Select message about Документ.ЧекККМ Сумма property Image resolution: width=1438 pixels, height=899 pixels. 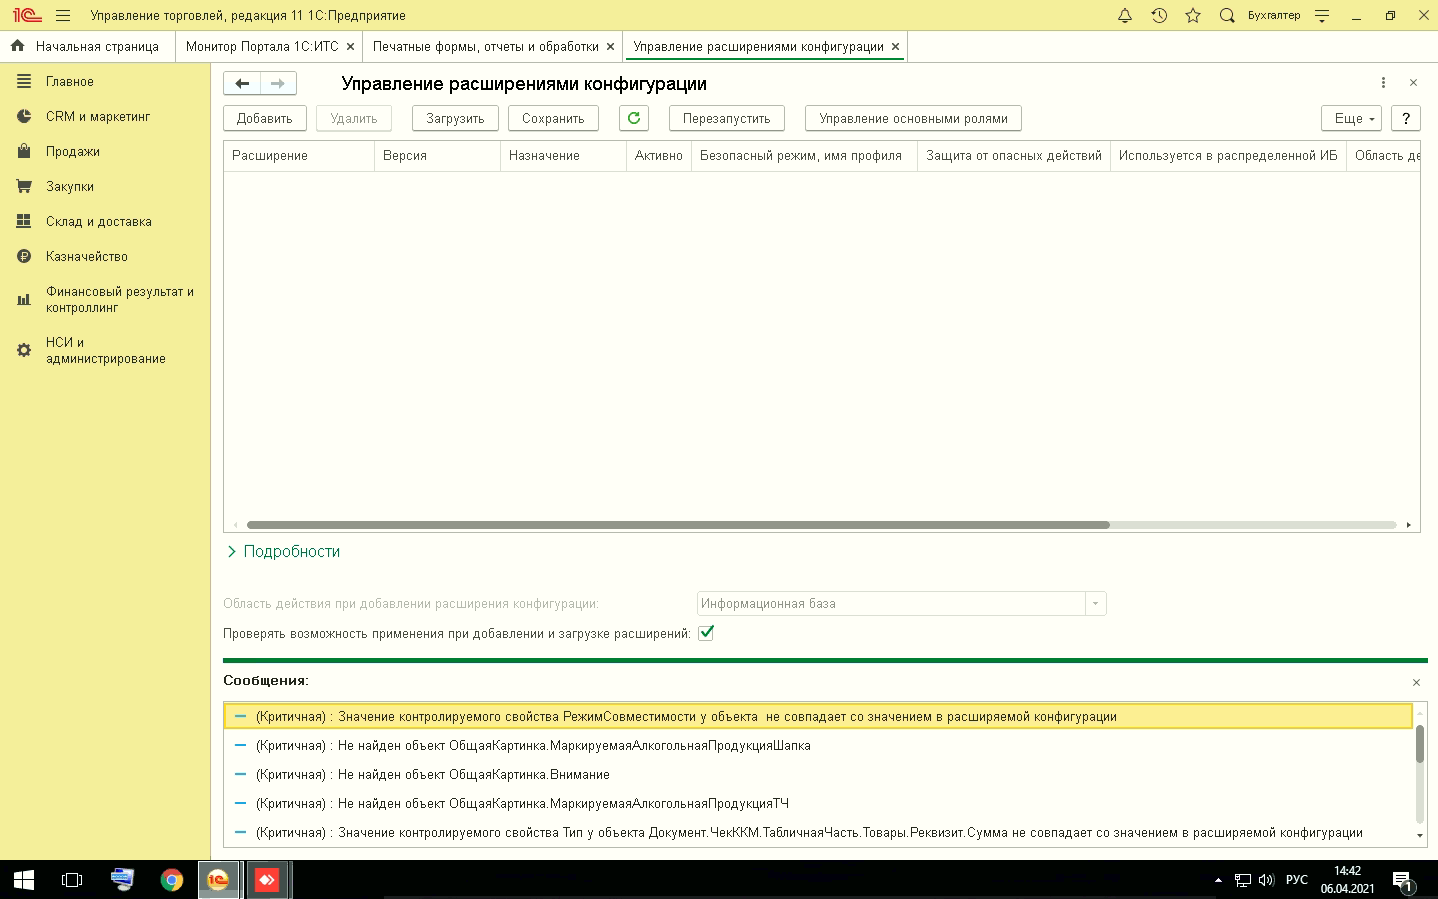(818, 833)
